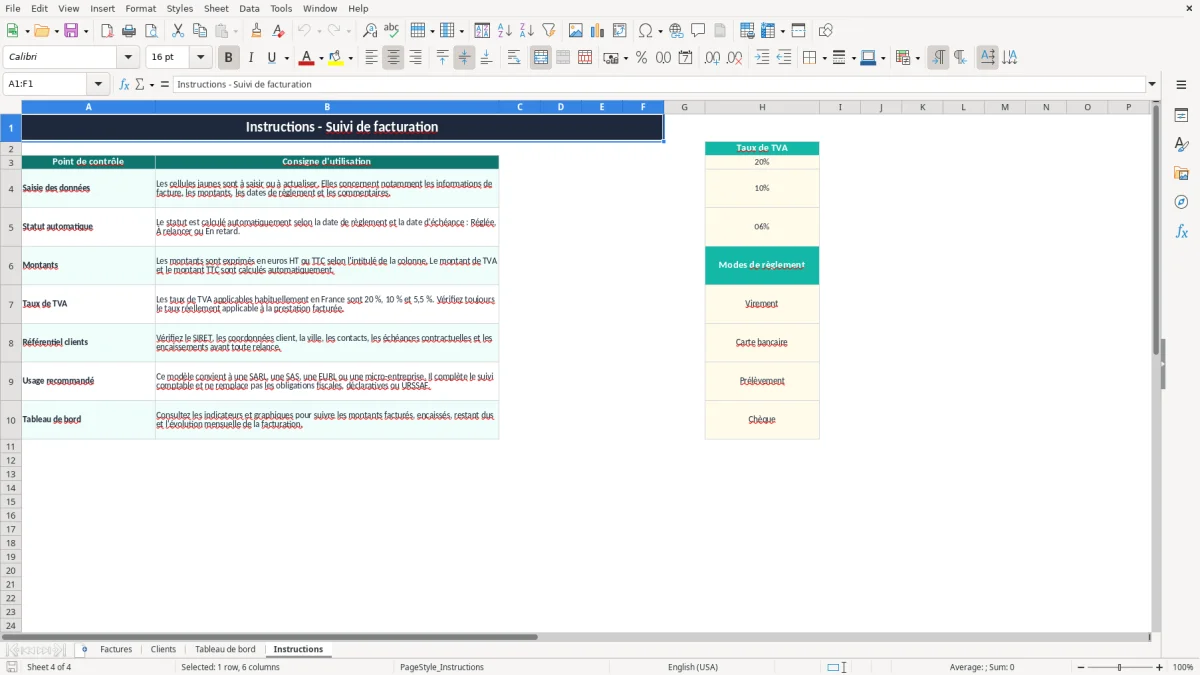Viewport: 1200px width, 675px height.
Task: Click the Sort Descending icon
Action: click(526, 31)
